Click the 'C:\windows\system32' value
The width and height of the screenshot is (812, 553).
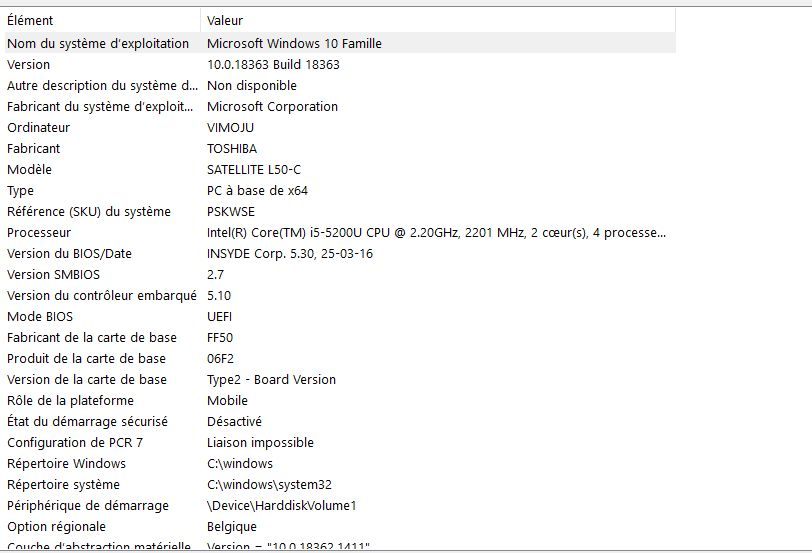coord(269,485)
